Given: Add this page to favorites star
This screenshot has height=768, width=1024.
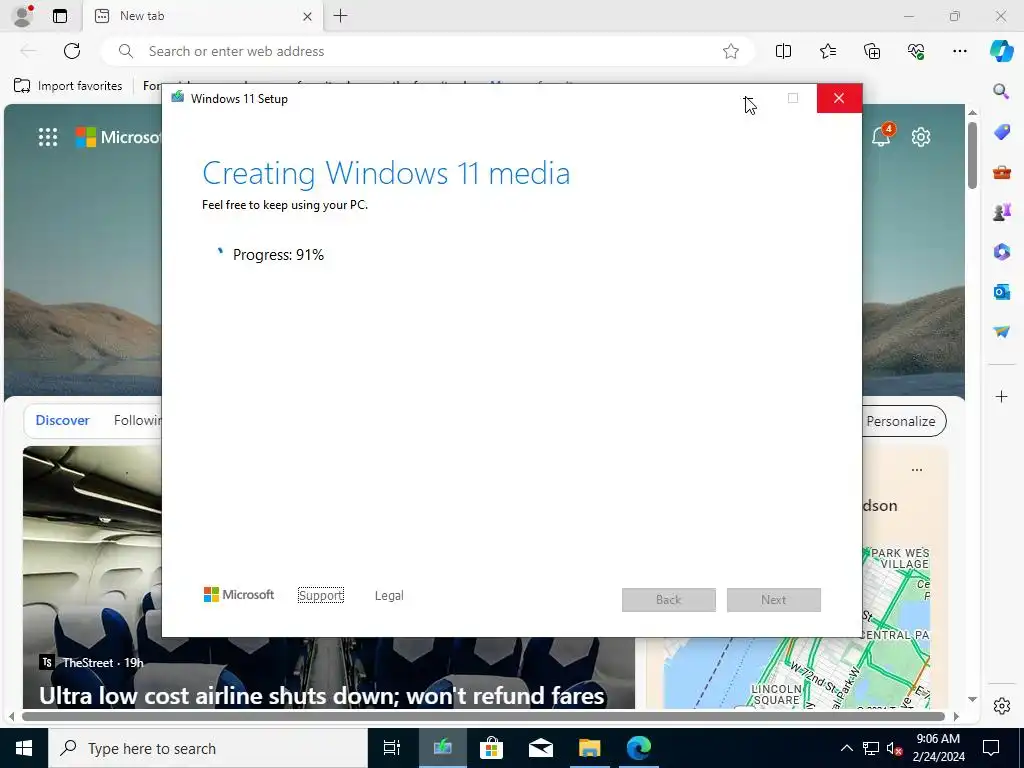Looking at the screenshot, I should click(x=731, y=51).
